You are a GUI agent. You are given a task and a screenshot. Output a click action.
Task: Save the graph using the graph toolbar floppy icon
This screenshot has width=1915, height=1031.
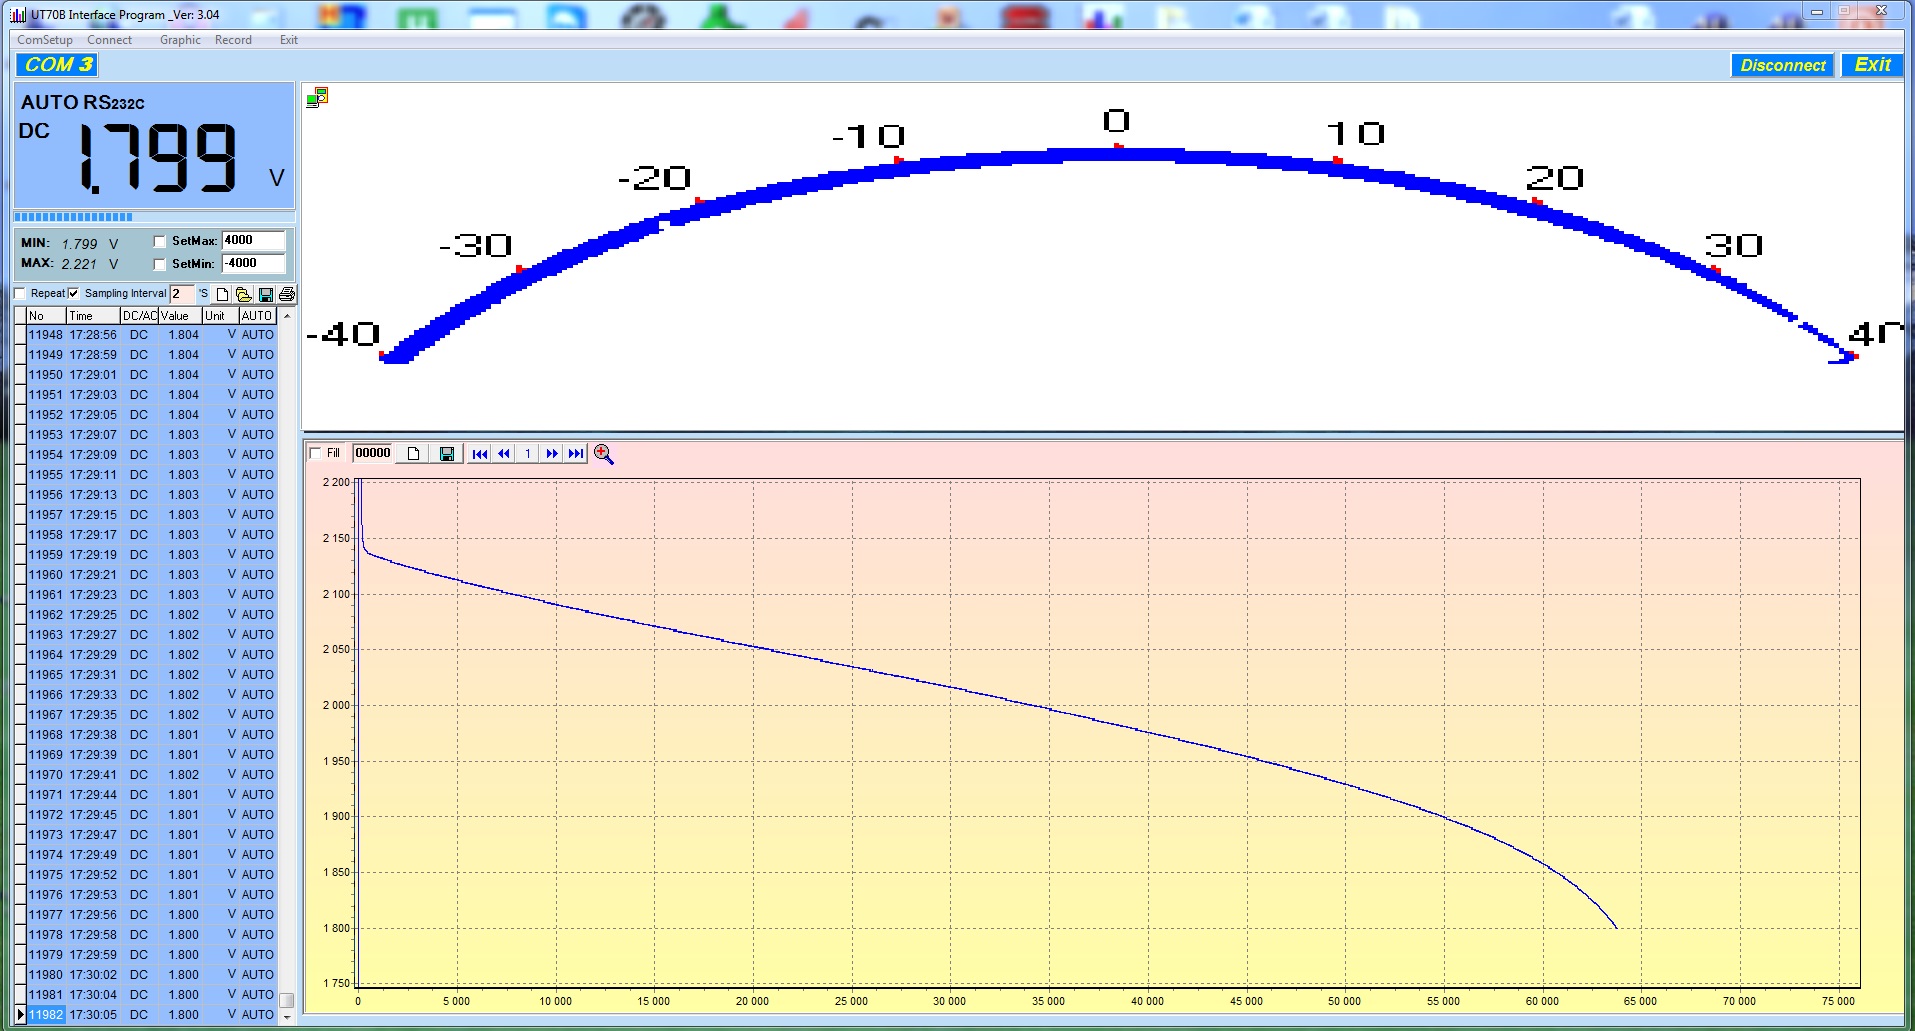coord(447,454)
